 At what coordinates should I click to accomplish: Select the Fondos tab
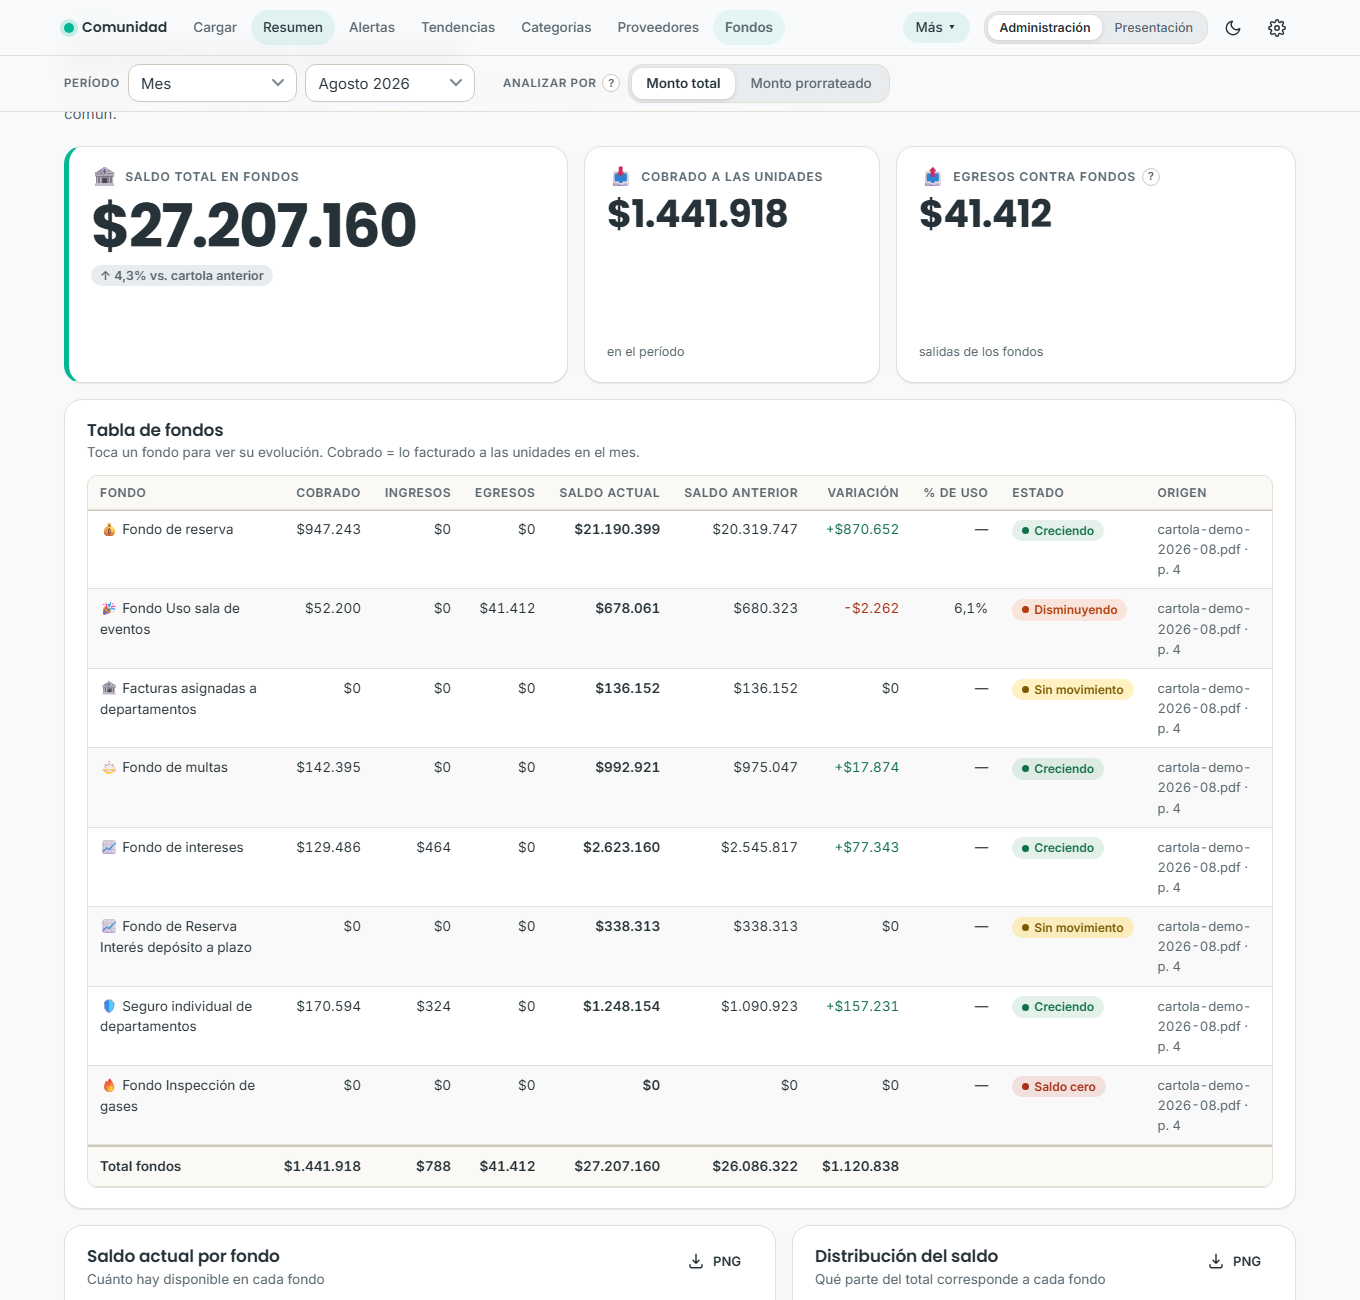[749, 28]
